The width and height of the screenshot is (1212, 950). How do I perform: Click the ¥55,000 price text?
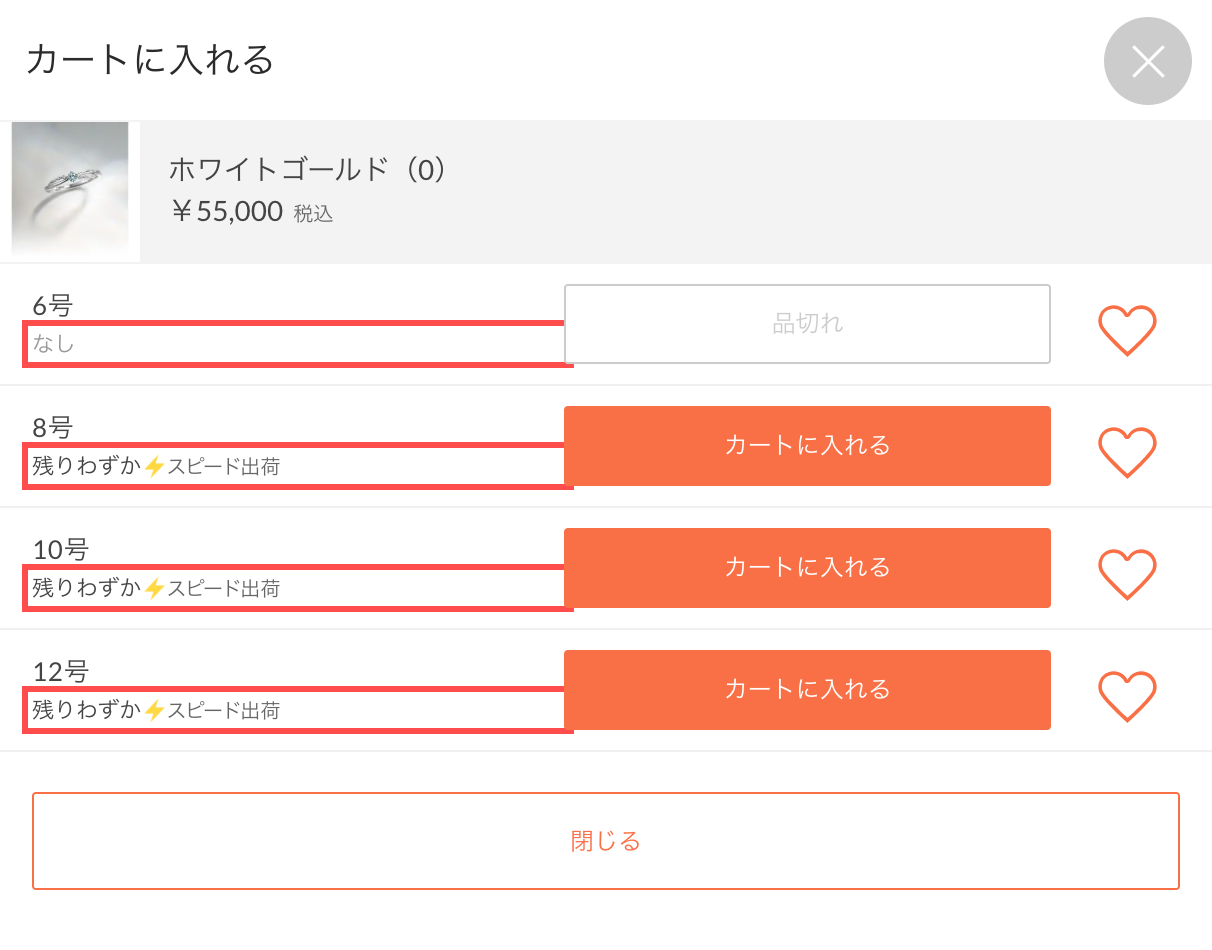coord(225,212)
